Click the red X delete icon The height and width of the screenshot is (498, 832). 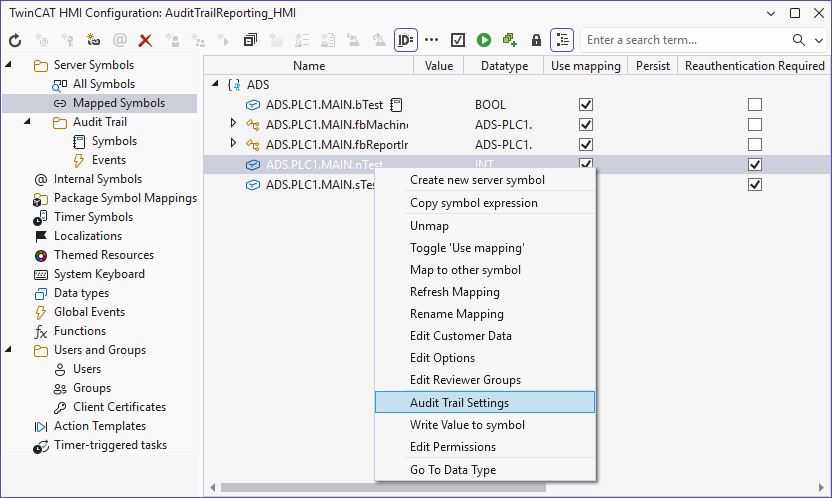[x=145, y=40]
